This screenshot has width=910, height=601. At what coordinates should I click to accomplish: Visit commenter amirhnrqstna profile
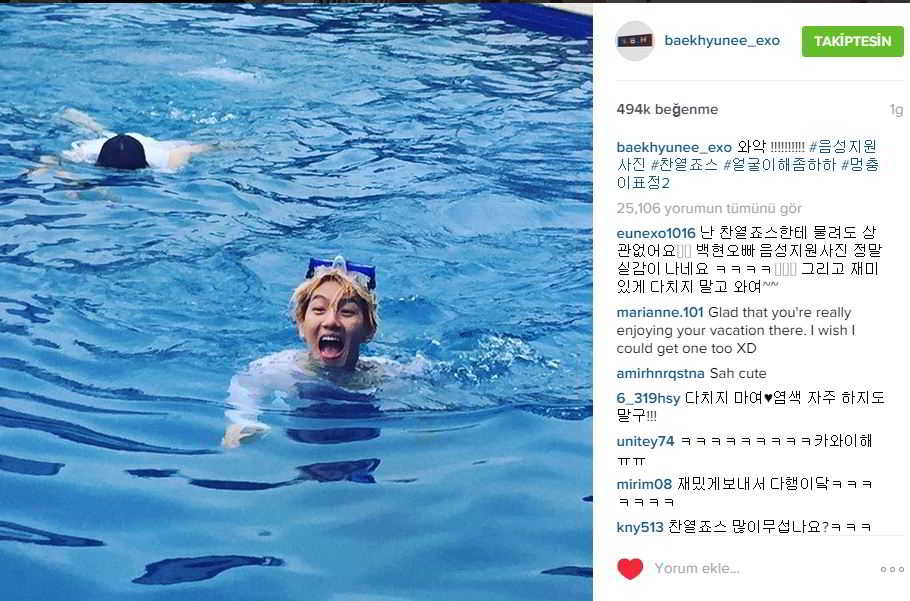(x=660, y=374)
